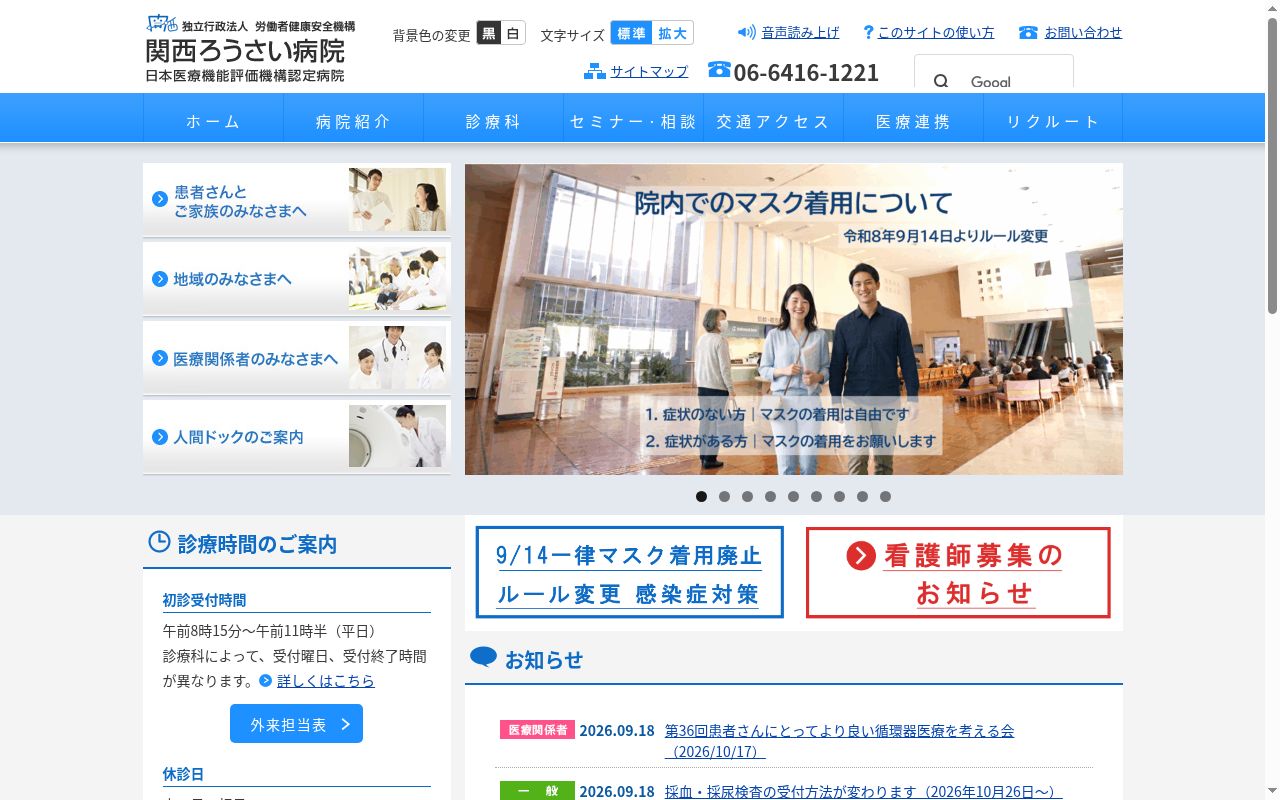Click the arrow icon beside 患者さんとご家族のみなさまへ
1280x800 pixels.
click(x=160, y=199)
